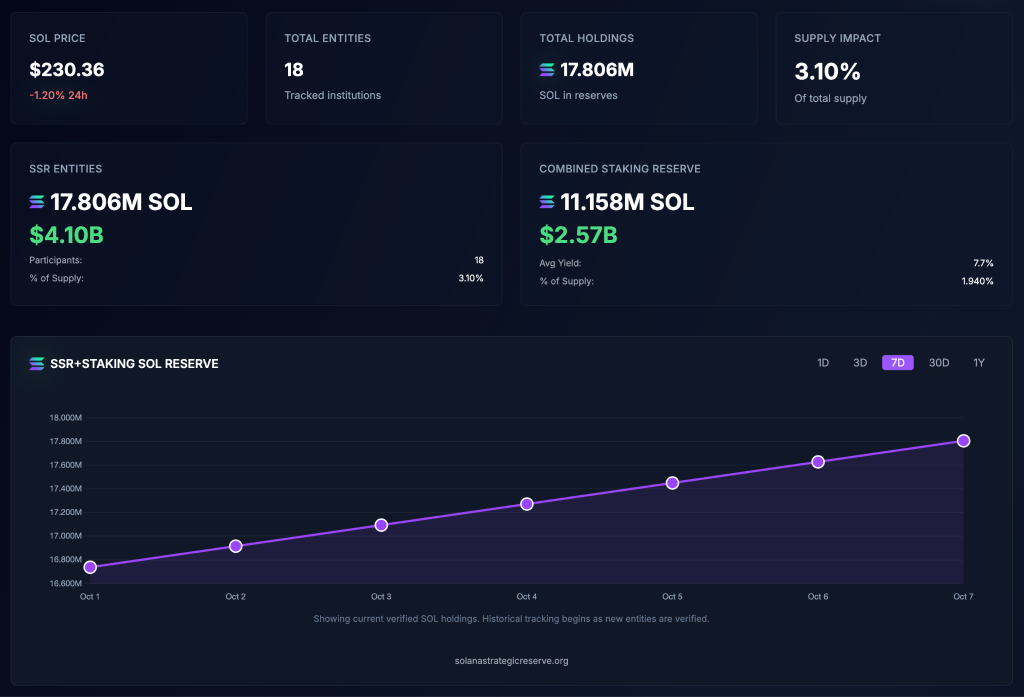Select the highlighted 7D range tab

tap(897, 362)
